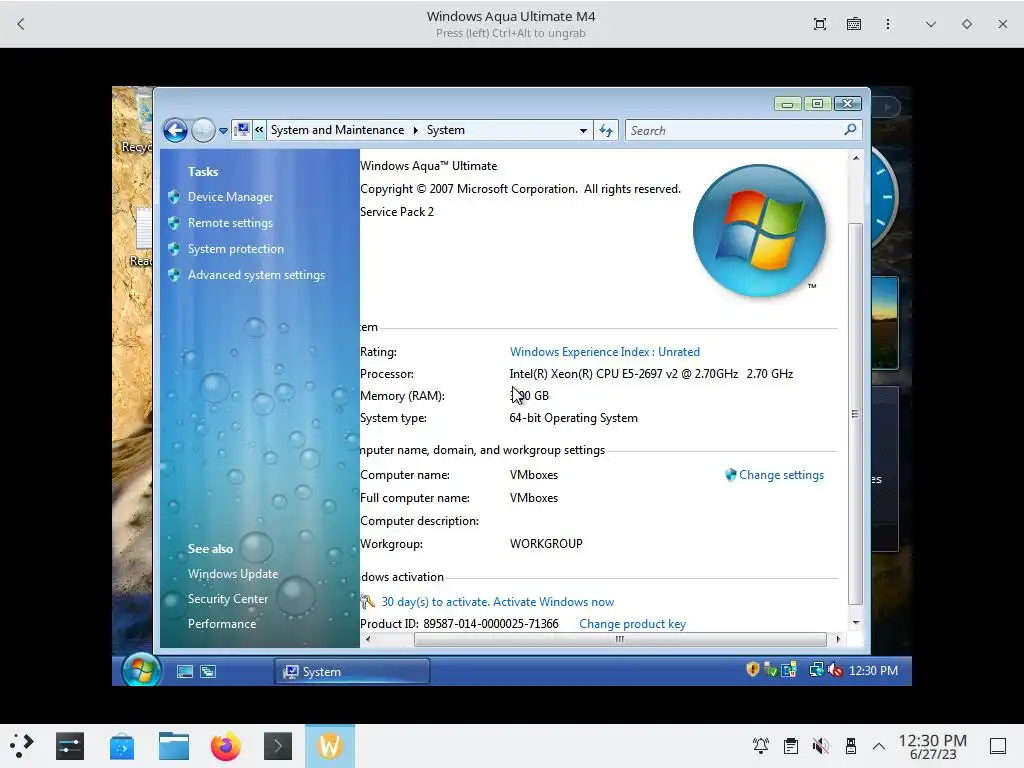Click Show Desktop quick launch icon

185,671
